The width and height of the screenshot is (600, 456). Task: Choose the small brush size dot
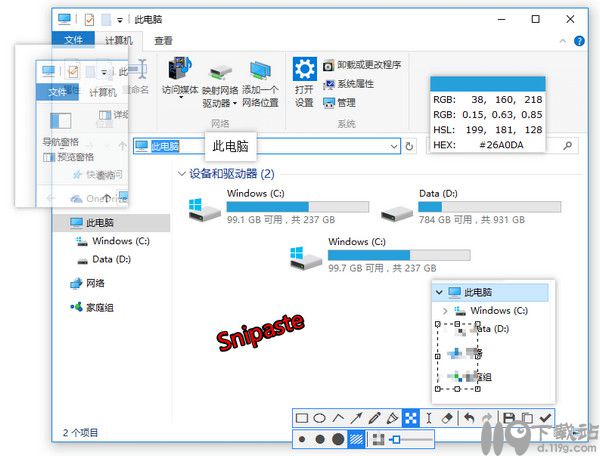[302, 439]
